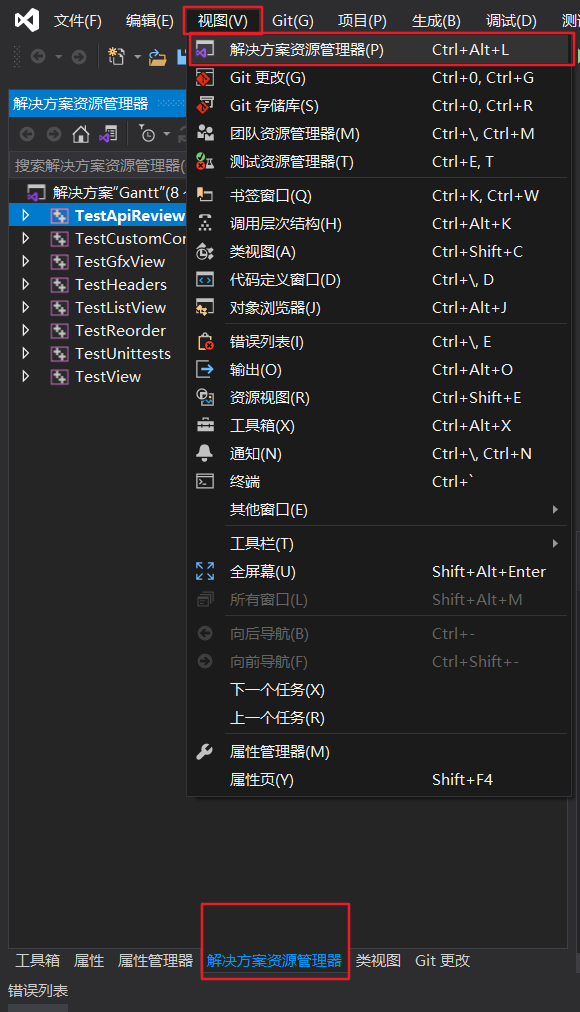This screenshot has width=580, height=1012.
Task: Click the 搜索解决方案资源管理器 search box
Action: coord(98,166)
